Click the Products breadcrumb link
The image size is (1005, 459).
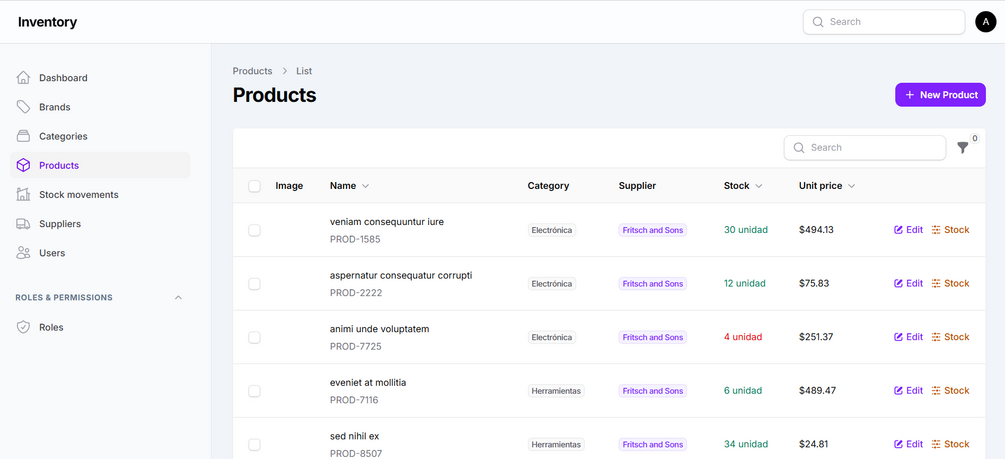[x=253, y=71]
